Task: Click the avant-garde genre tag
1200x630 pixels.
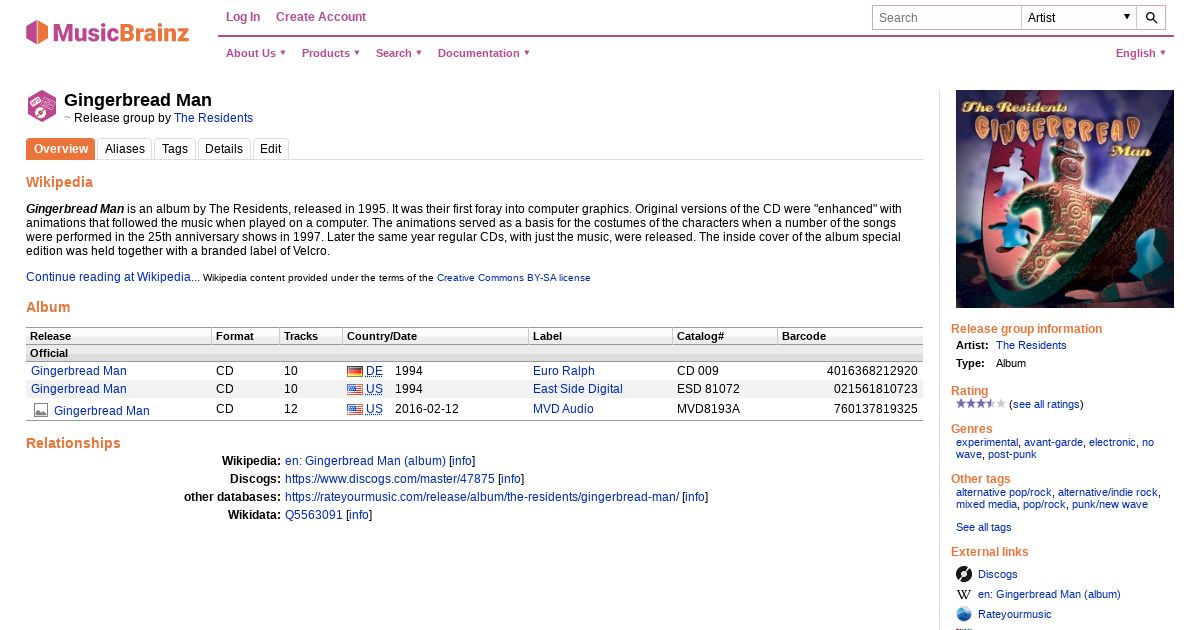Action: pyautogui.click(x=1053, y=442)
